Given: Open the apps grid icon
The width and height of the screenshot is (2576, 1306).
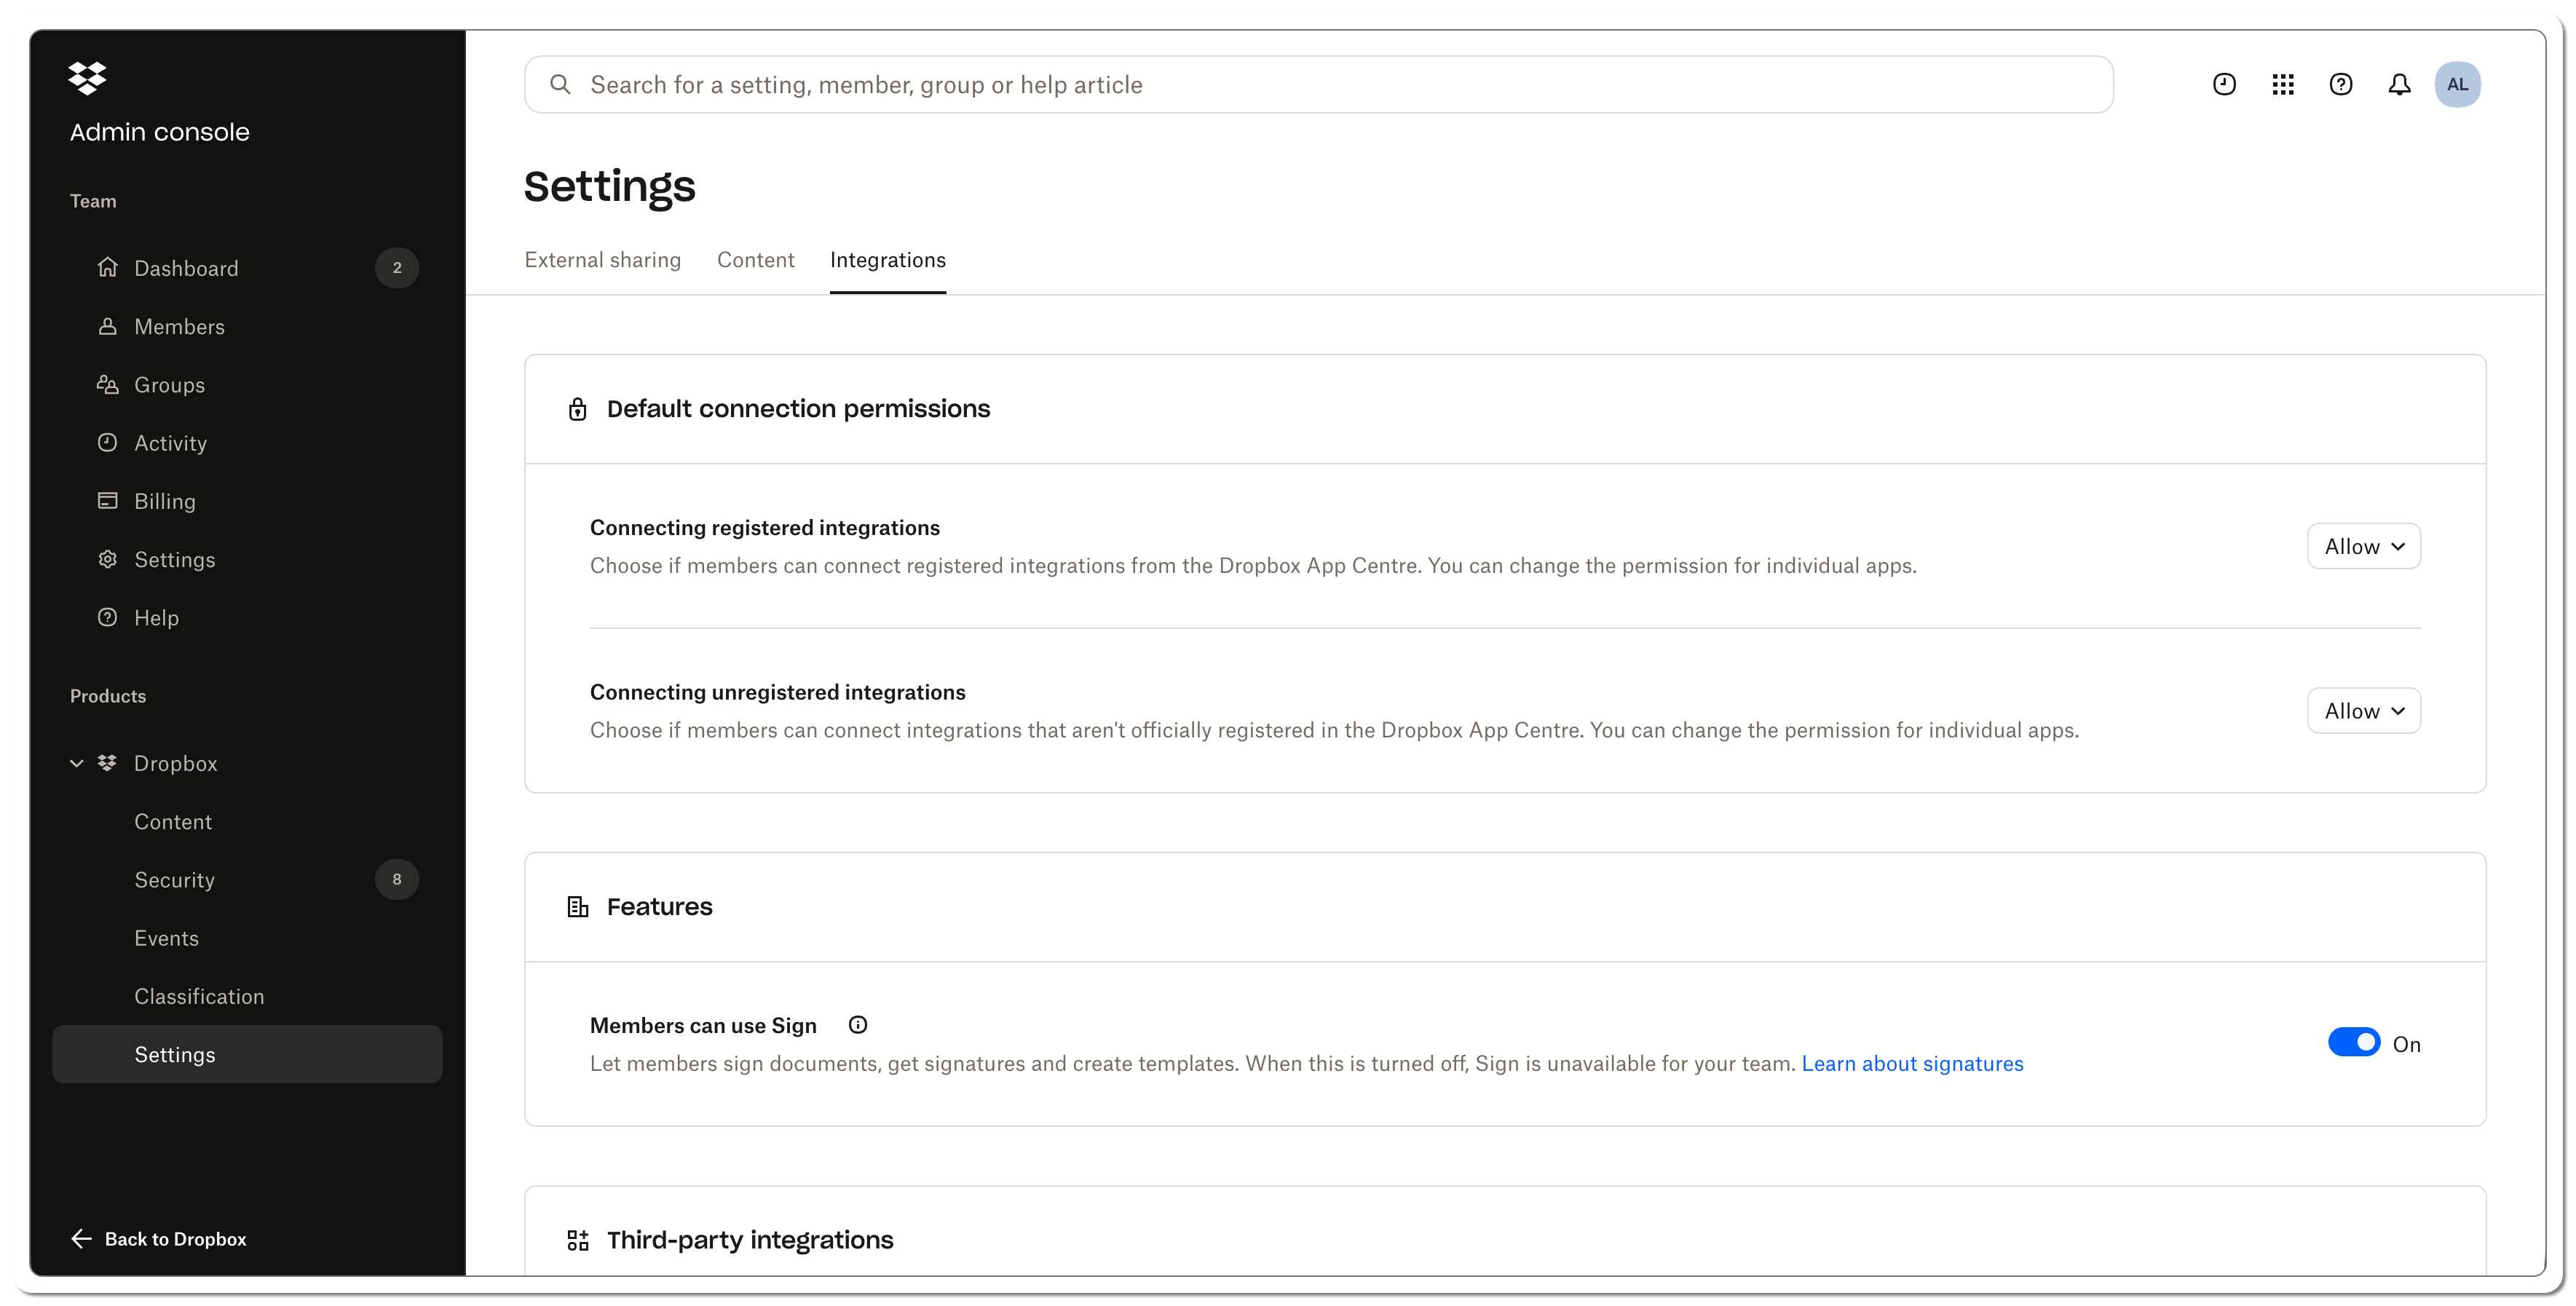Looking at the screenshot, I should point(2283,85).
